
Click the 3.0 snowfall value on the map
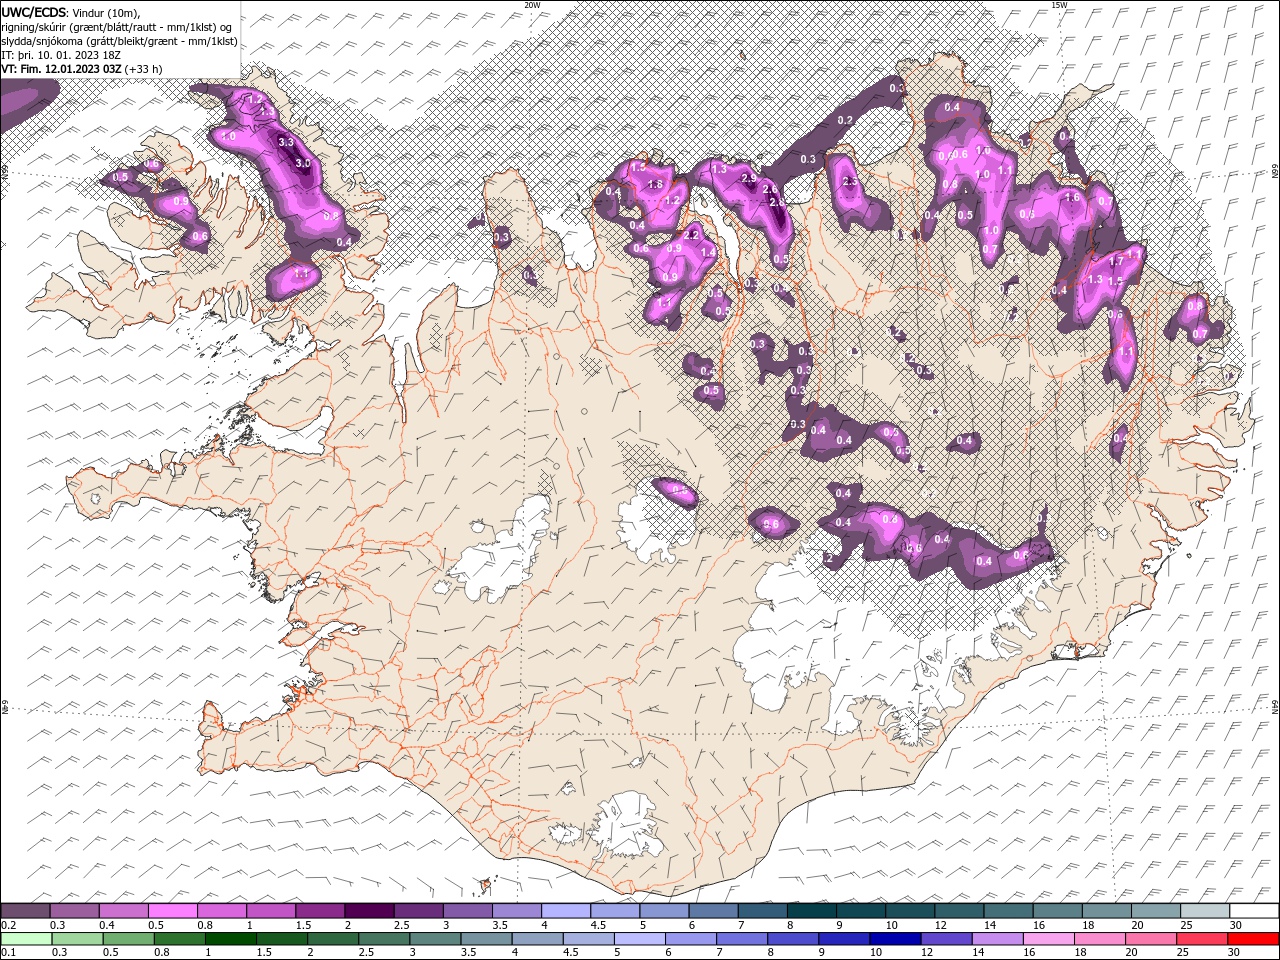tap(303, 162)
